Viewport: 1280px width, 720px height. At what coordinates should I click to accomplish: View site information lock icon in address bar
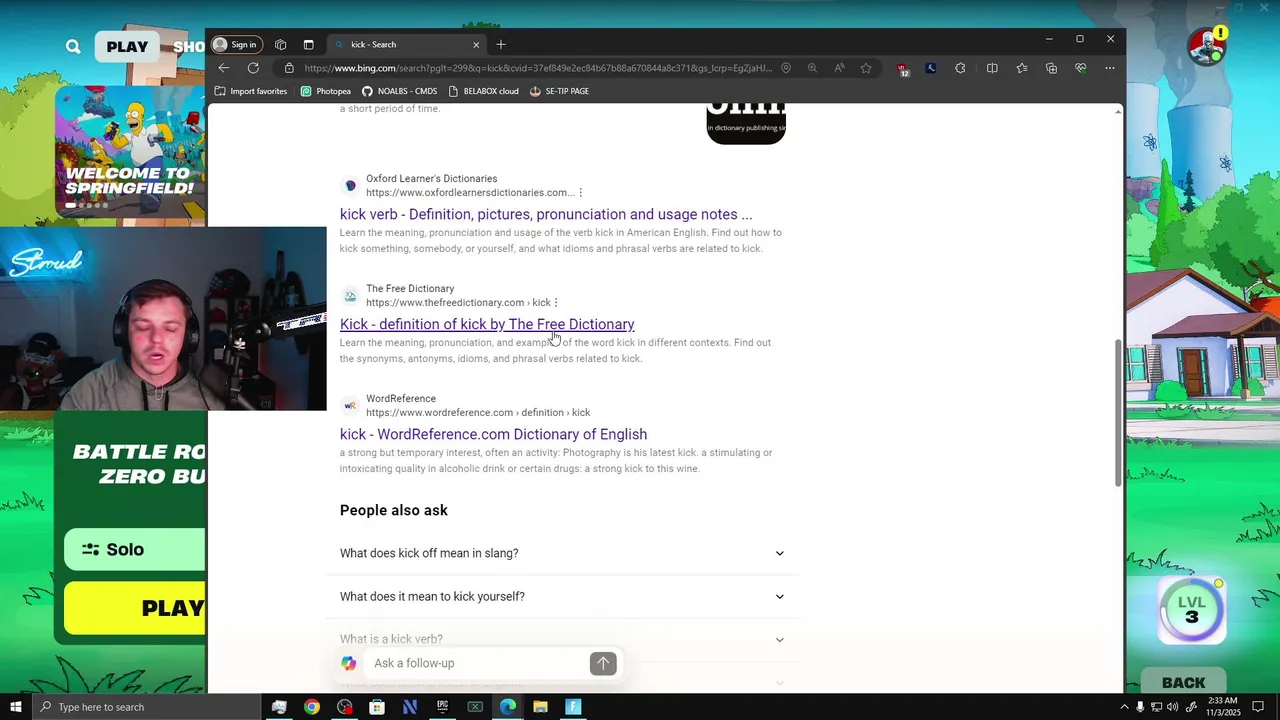click(289, 68)
